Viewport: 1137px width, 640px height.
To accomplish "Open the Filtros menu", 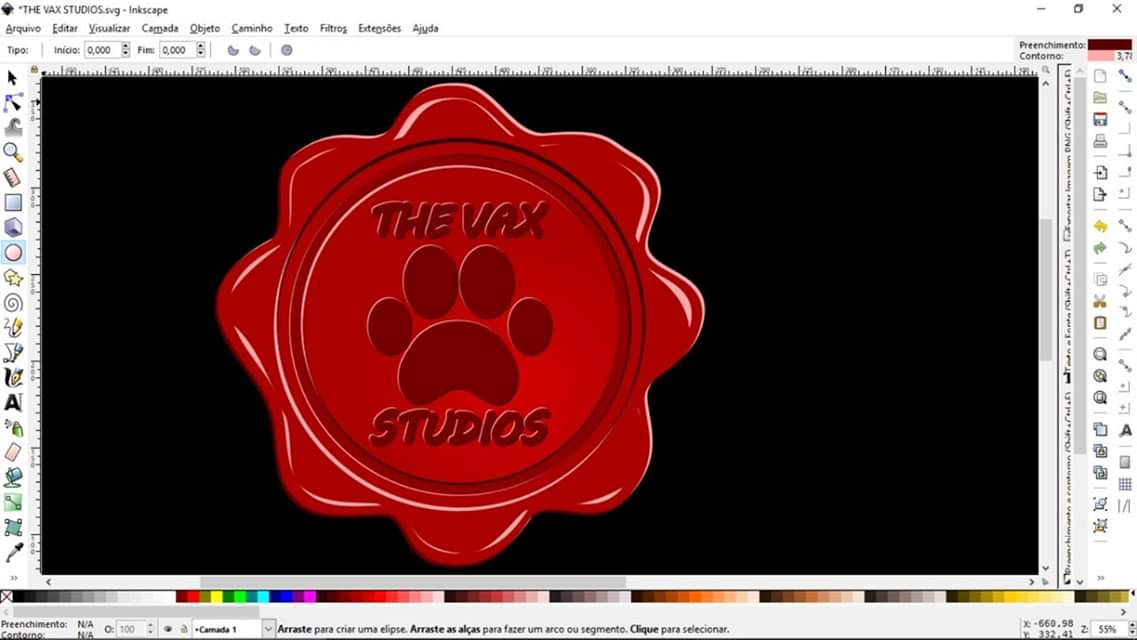I will pos(333,28).
